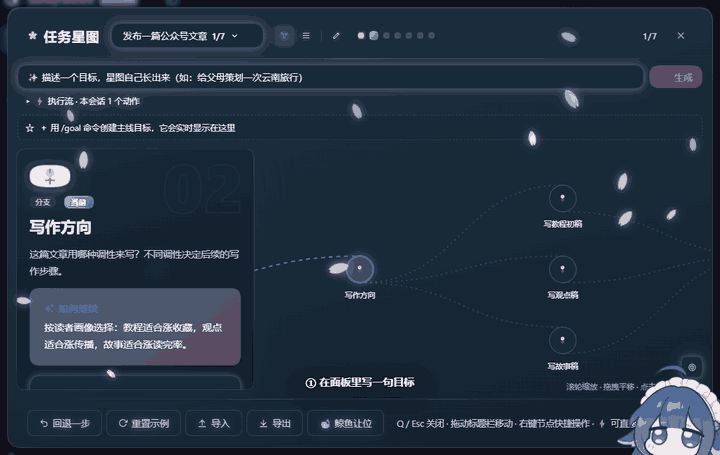Click the 用 /goal 命令创建主线目标 hint row
The height and width of the screenshot is (455, 720).
(x=360, y=128)
